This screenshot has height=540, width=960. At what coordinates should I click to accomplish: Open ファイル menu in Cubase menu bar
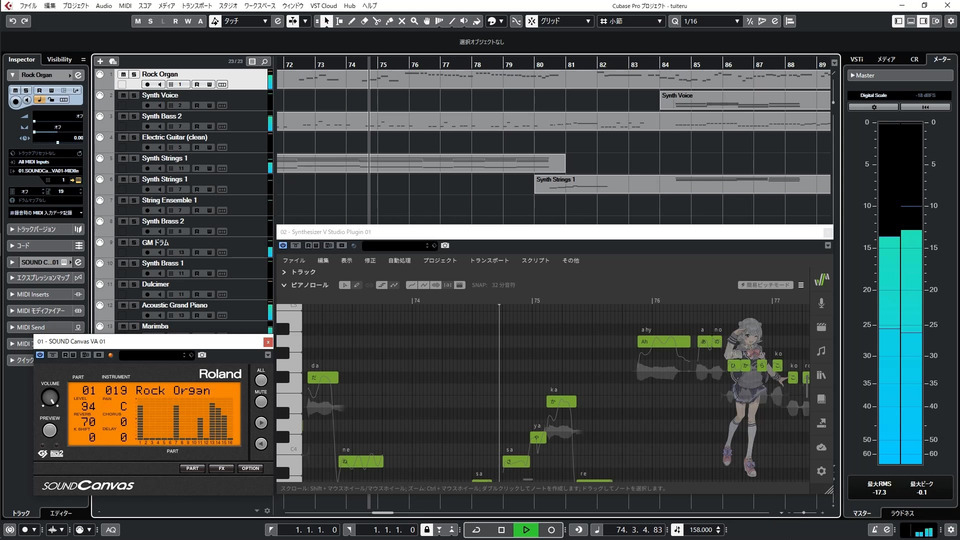(x=28, y=6)
